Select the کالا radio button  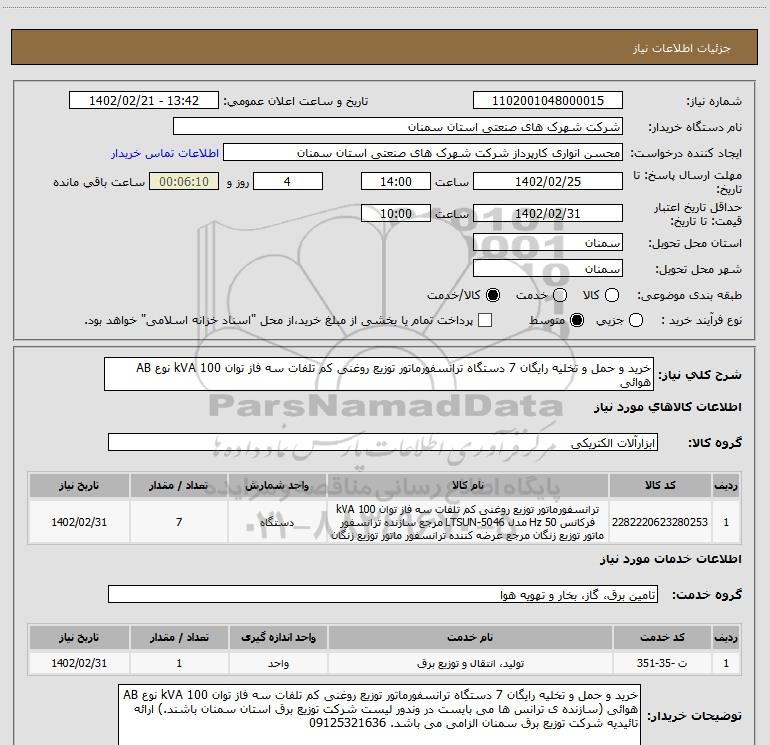[x=612, y=295]
